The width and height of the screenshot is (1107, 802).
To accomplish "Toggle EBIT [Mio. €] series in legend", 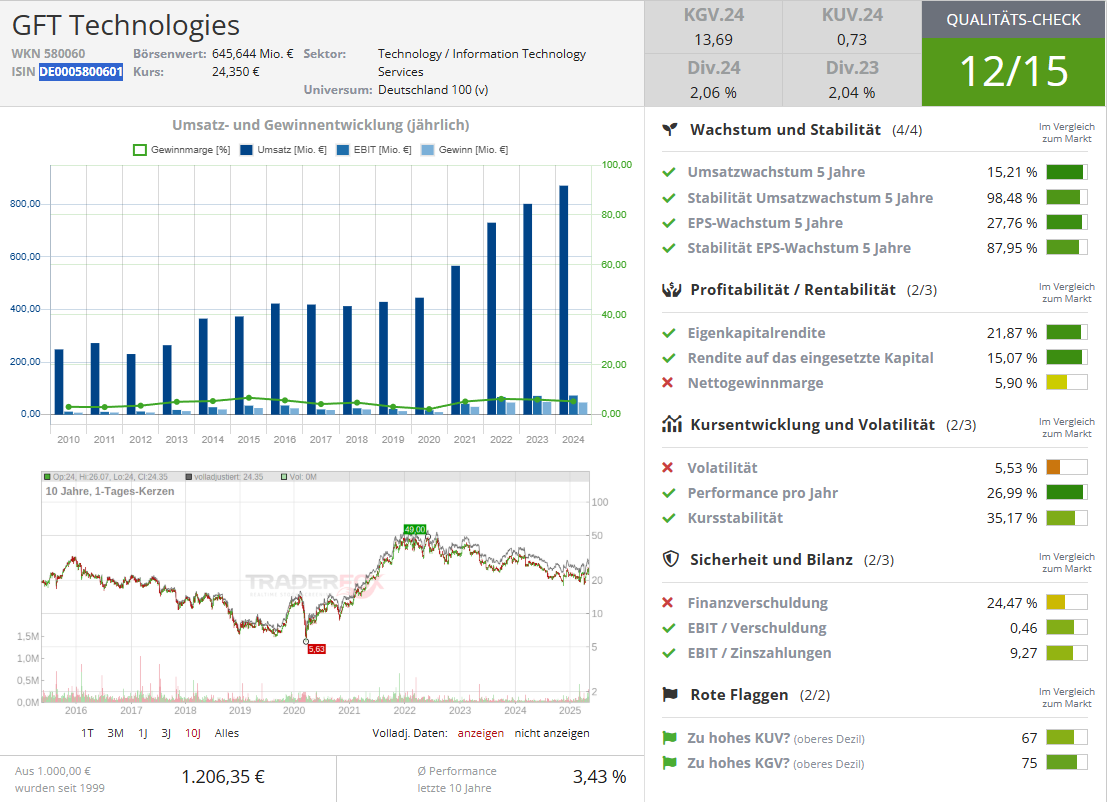I will [374, 150].
